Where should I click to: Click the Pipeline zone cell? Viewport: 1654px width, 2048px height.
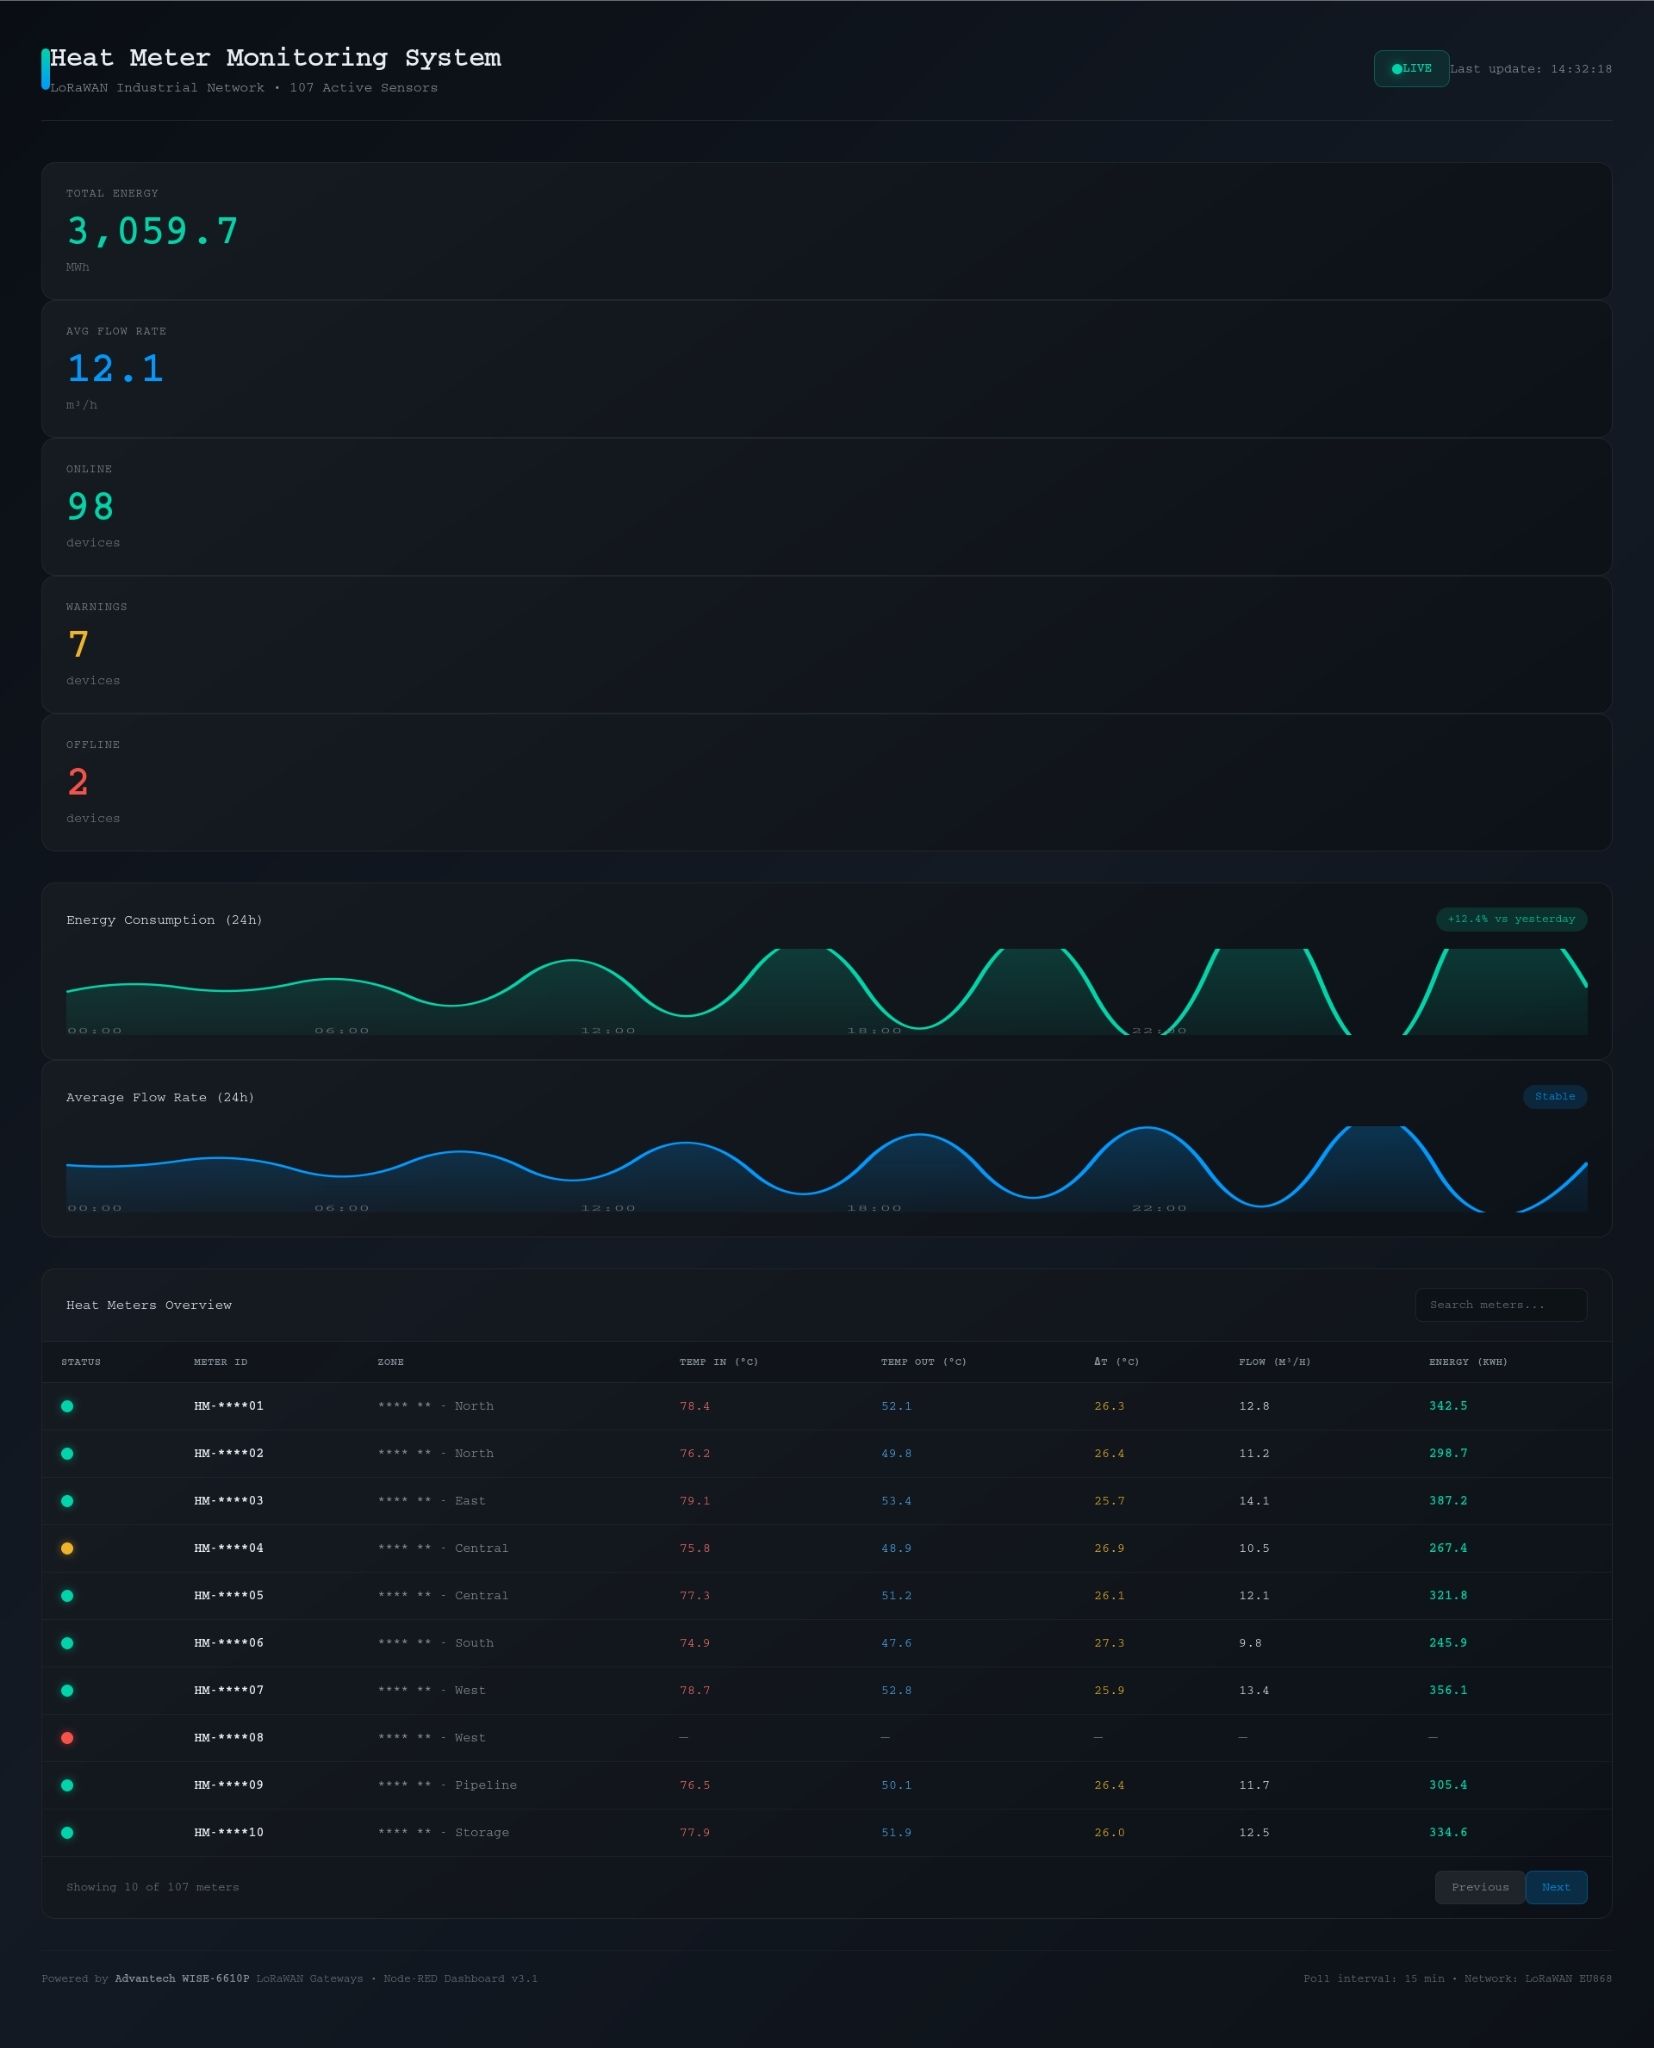coord(447,1785)
